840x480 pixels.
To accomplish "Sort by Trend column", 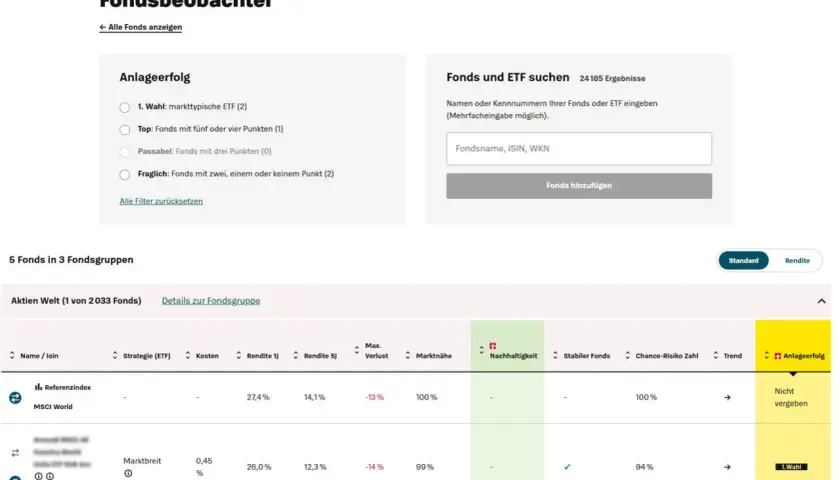I will point(728,356).
